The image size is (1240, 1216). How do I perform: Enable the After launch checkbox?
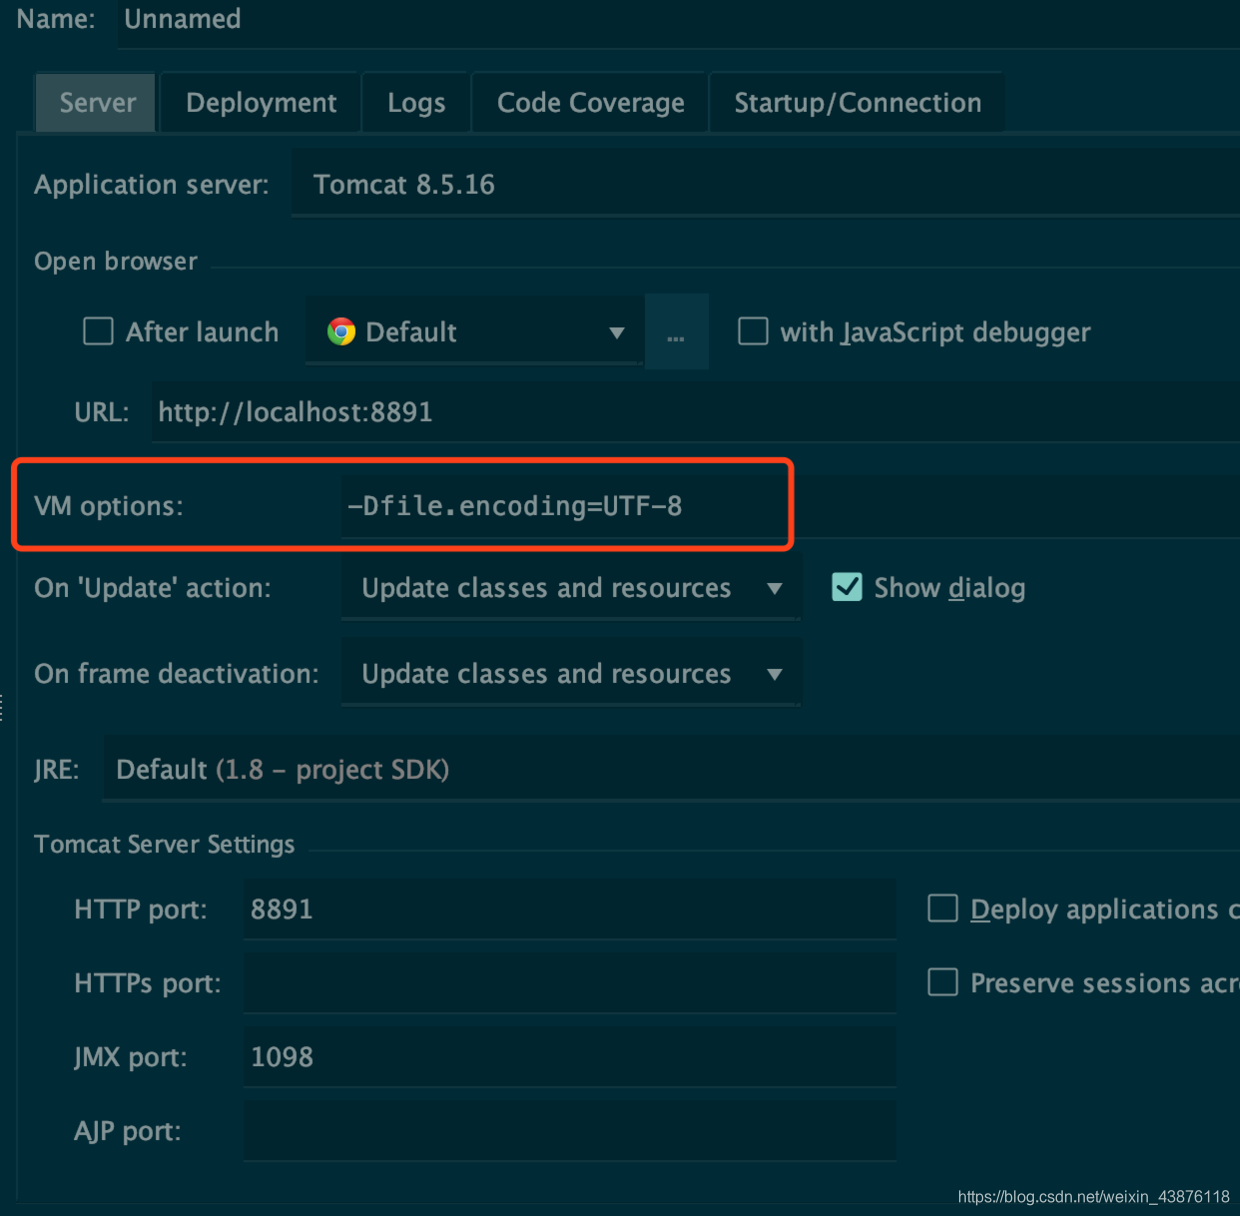98,331
